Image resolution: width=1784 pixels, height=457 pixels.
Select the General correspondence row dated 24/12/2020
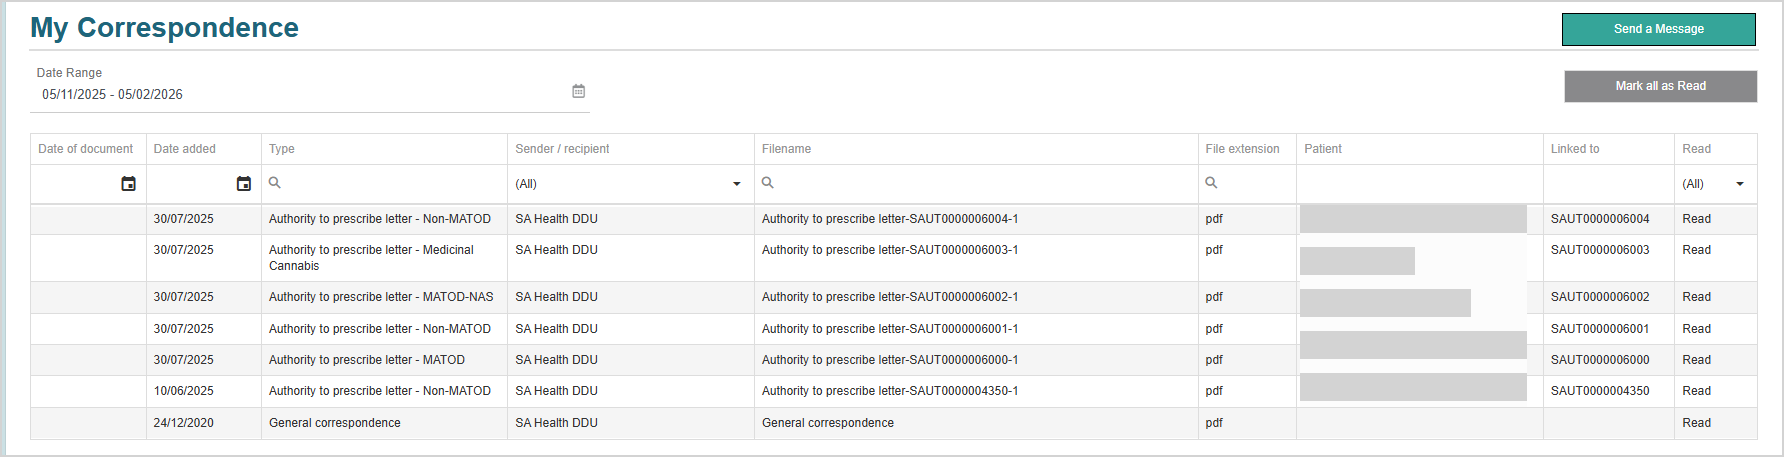tap(335, 423)
